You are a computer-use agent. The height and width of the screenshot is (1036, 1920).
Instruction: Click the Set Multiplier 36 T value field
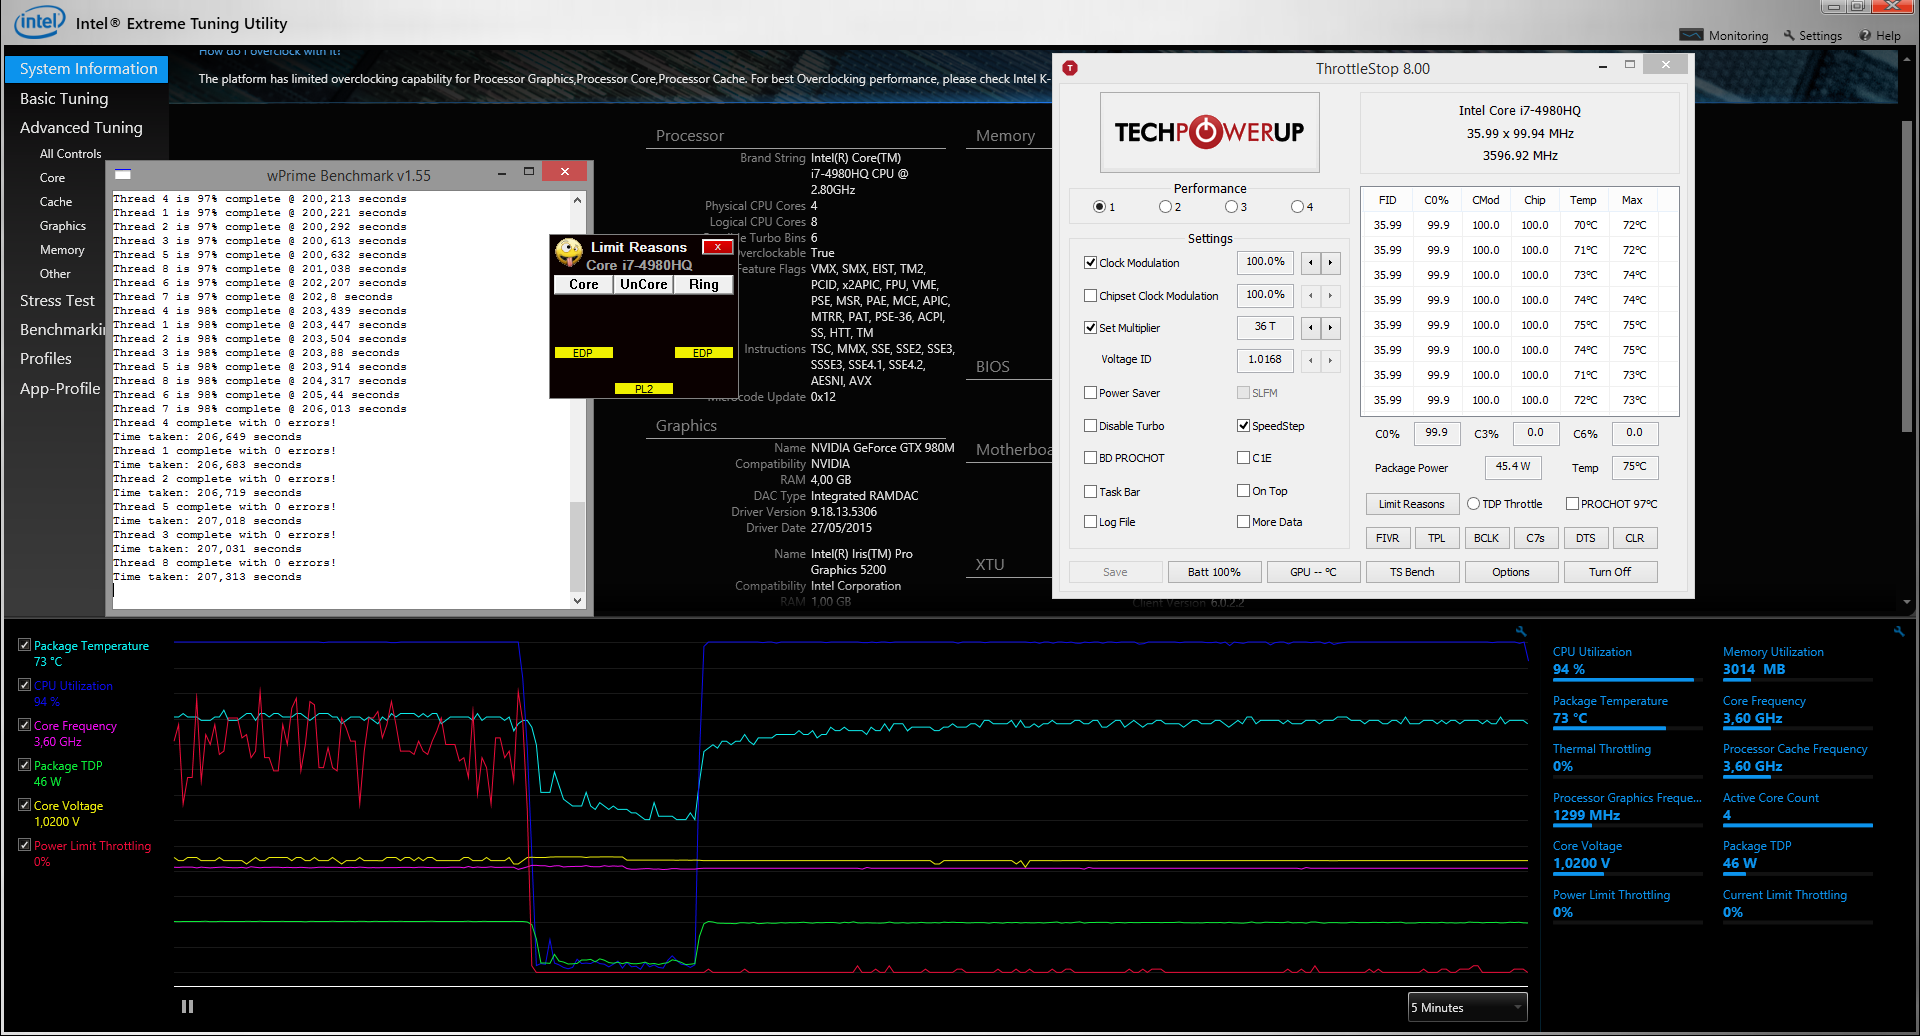[1265, 327]
